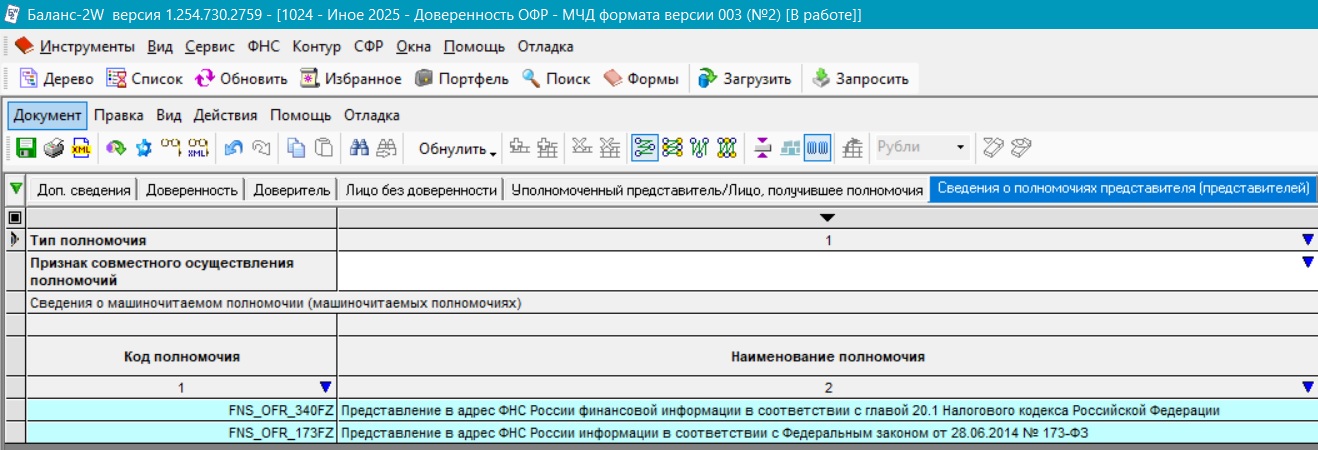The image size is (1318, 450).
Task: Click the Загрузить toolbar button
Action: tap(745, 79)
